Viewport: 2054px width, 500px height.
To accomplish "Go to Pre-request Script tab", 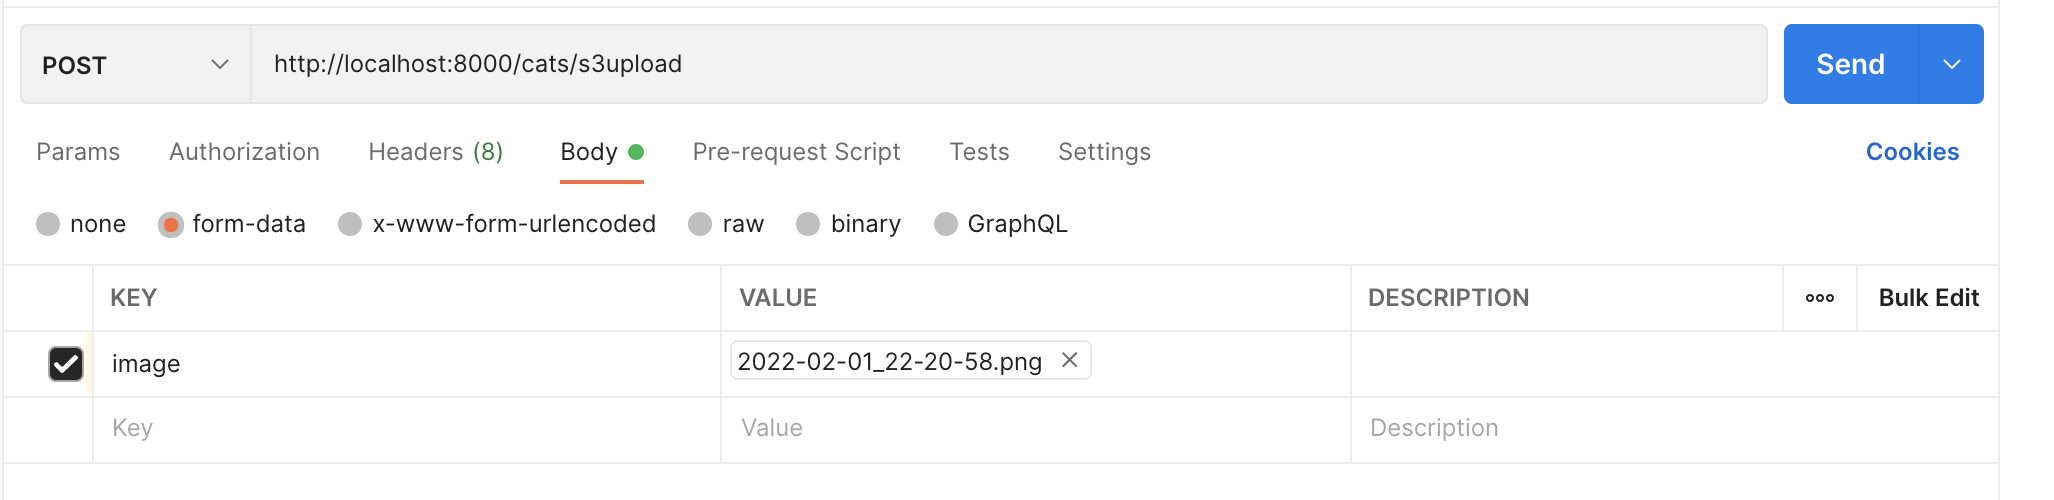I will point(796,152).
